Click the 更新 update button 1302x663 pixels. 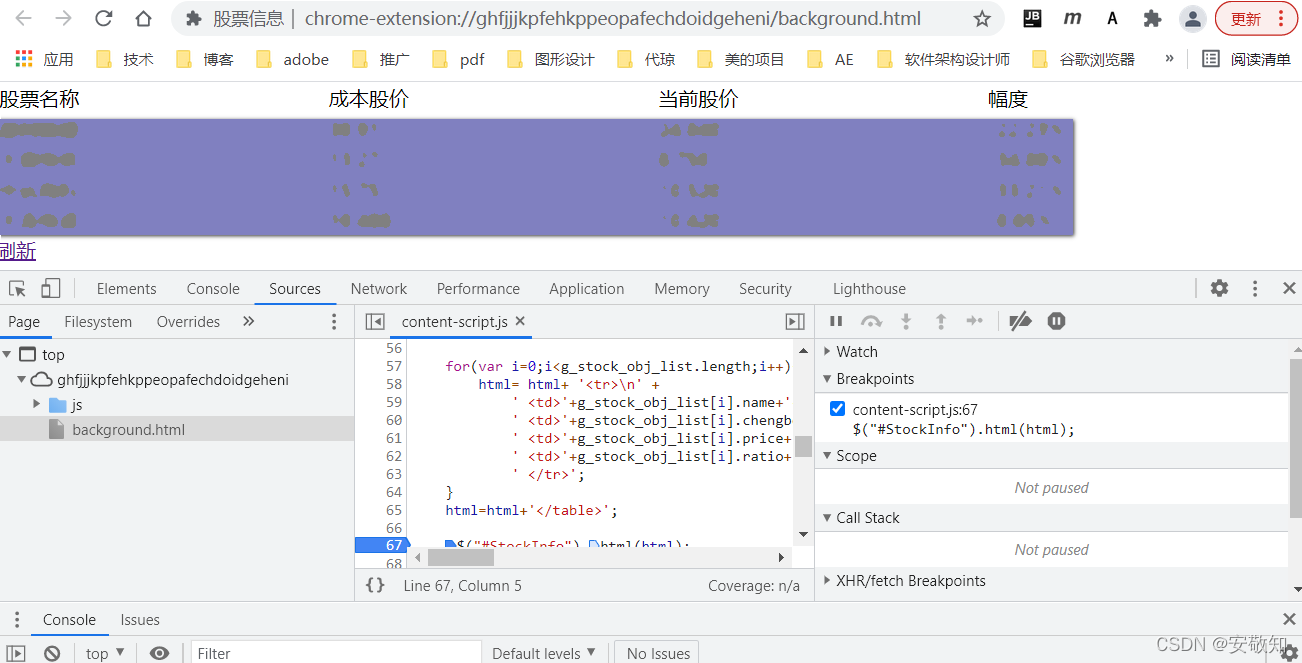tap(1257, 18)
